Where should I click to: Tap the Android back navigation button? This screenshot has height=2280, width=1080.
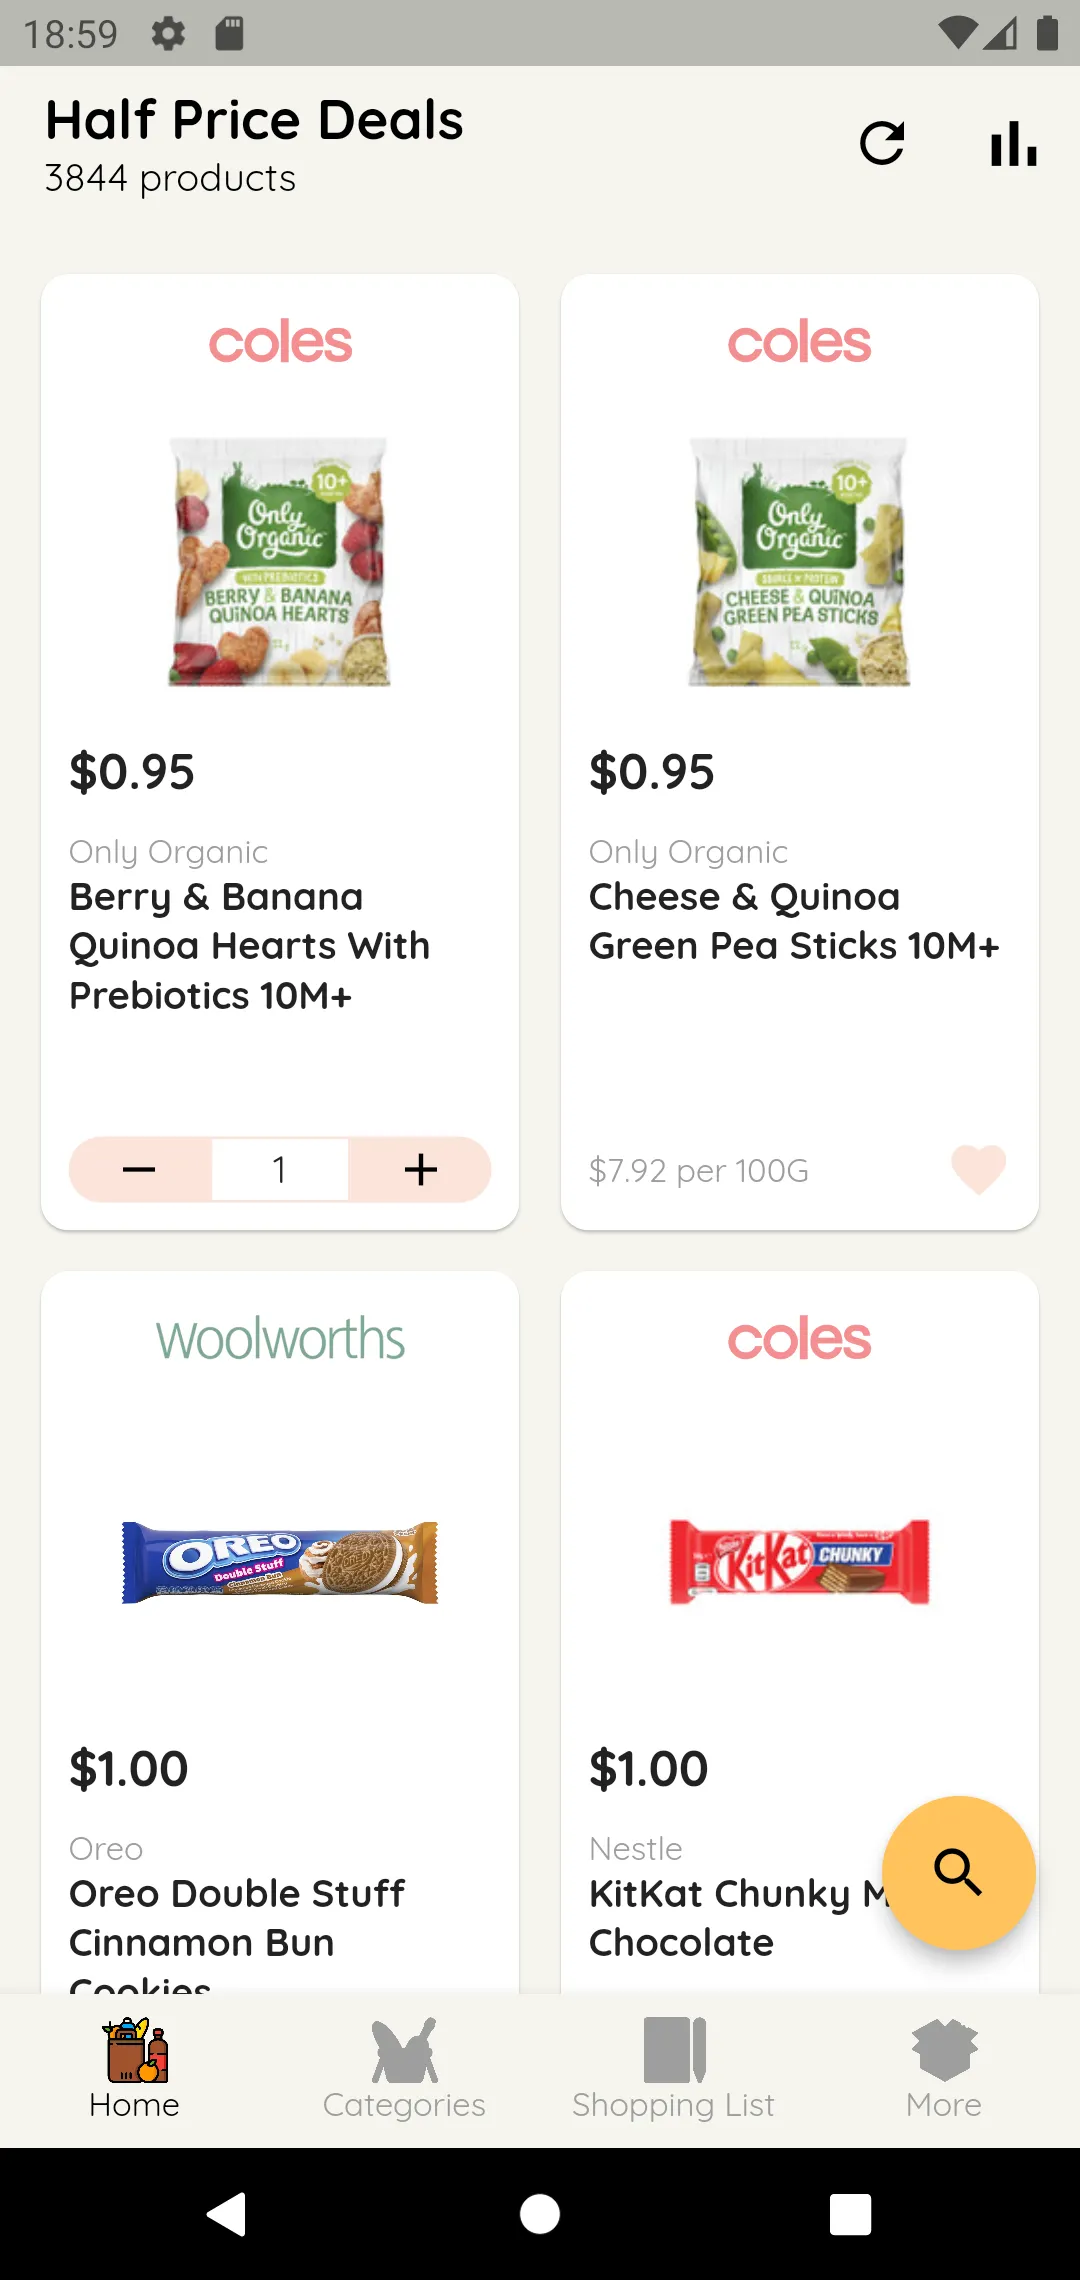tap(227, 2214)
